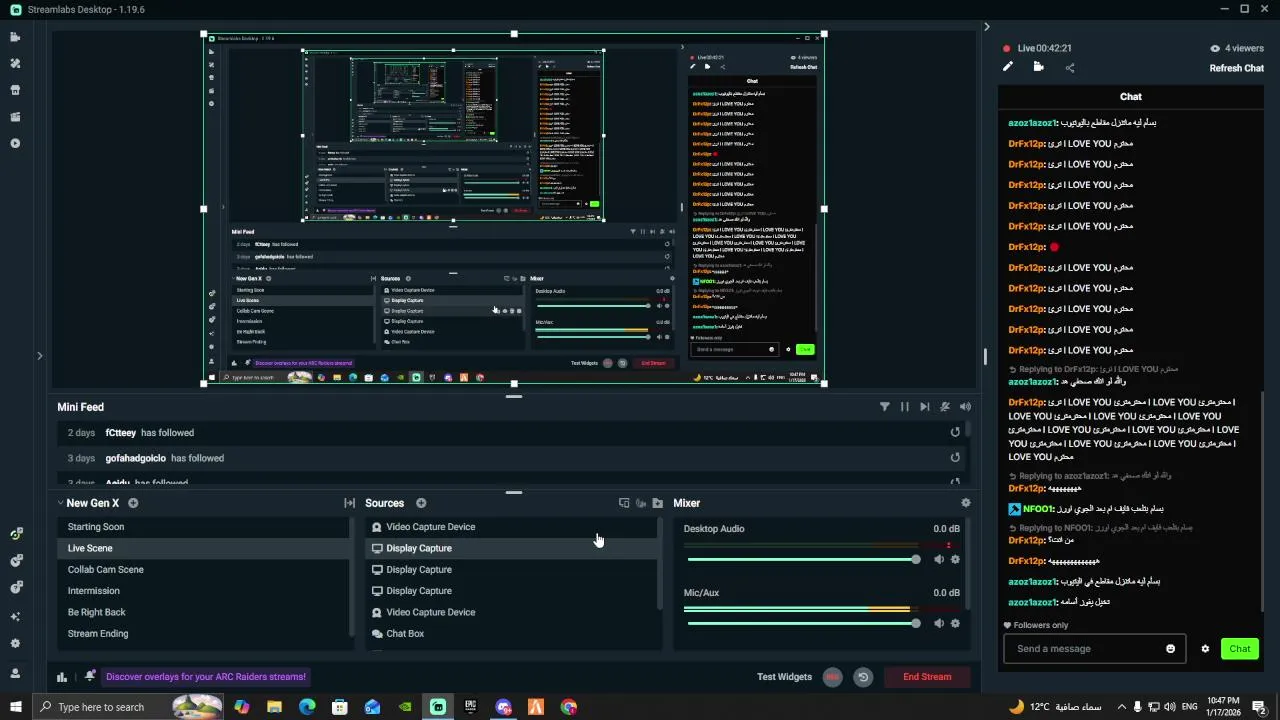
Task: Replay the fCtteey follow alert
Action: 955,432
